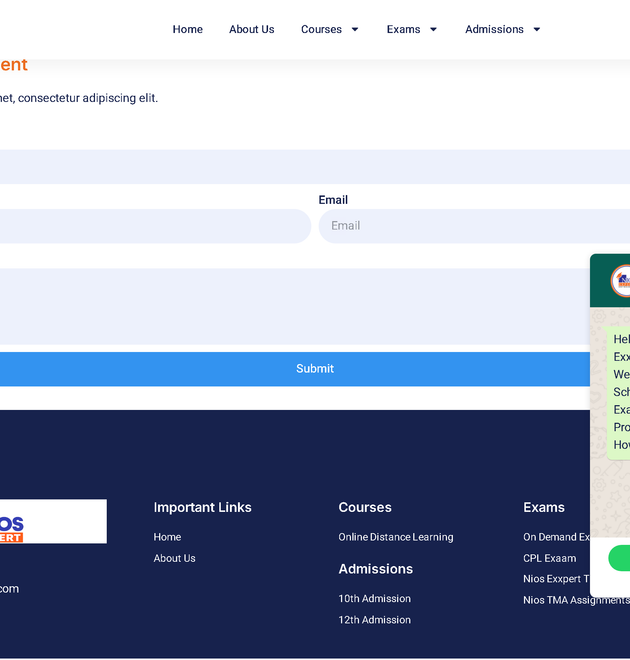The image size is (630, 660).
Task: Open Online Distance Learning footer link
Action: (396, 537)
